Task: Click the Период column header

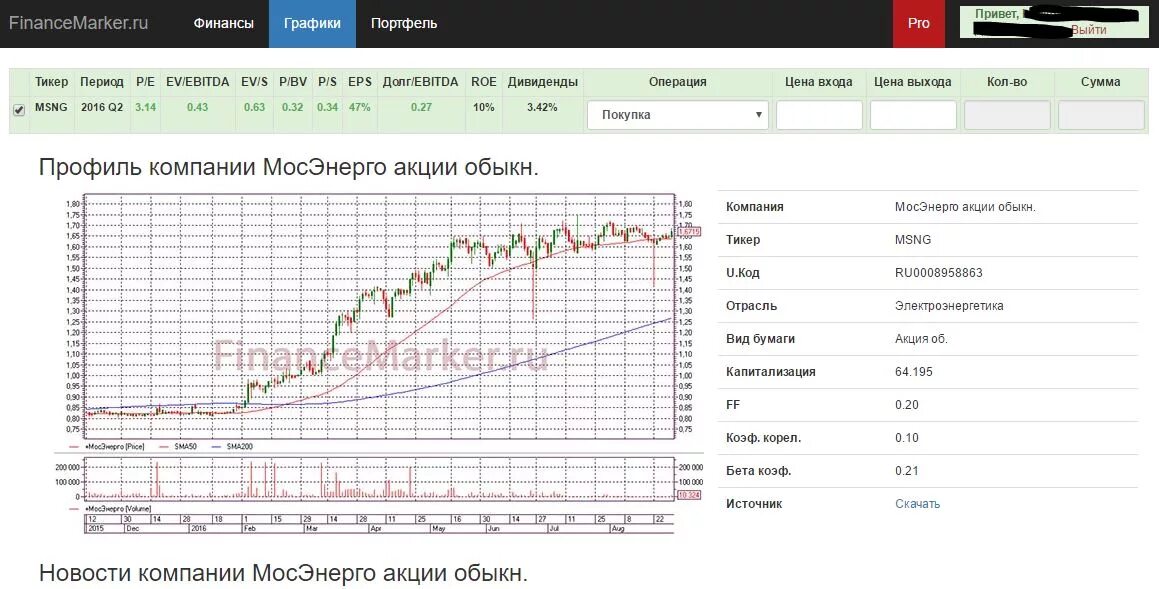Action: (x=102, y=81)
